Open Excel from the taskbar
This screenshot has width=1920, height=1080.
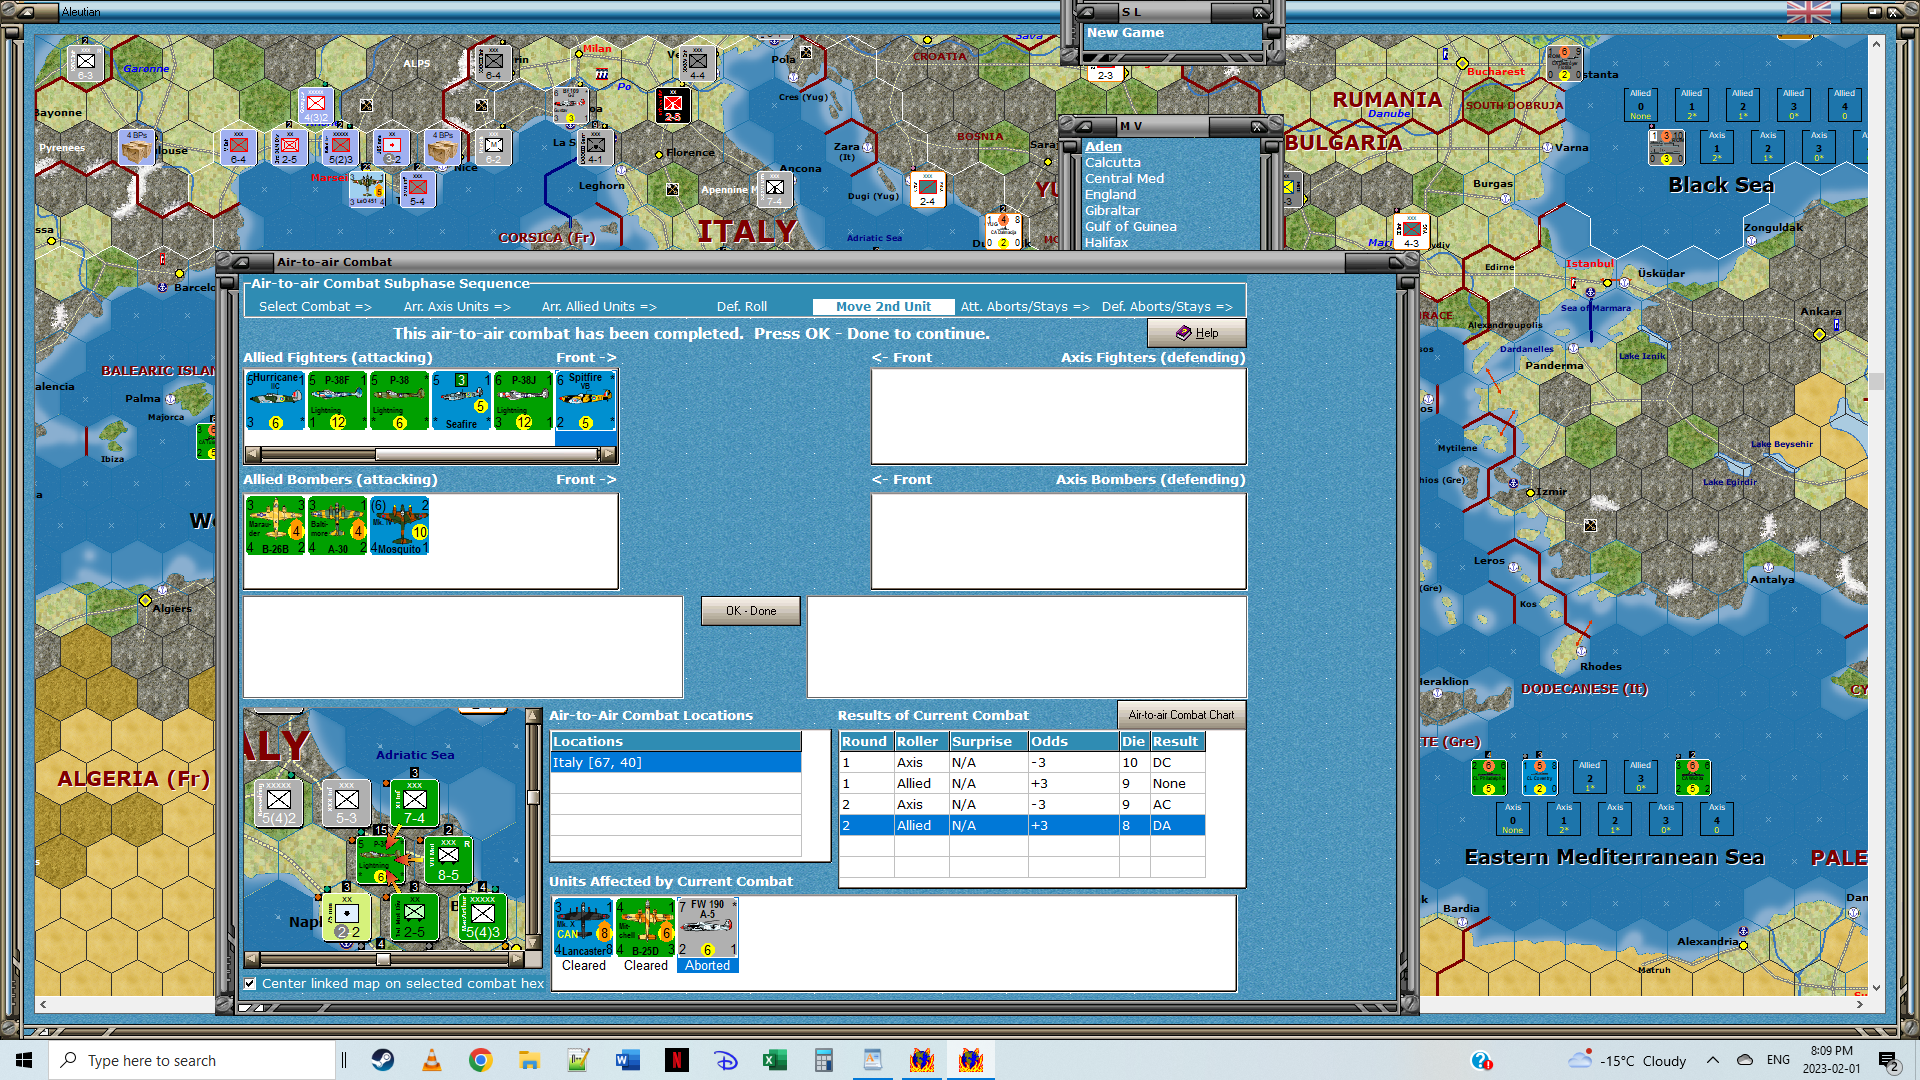[775, 1060]
